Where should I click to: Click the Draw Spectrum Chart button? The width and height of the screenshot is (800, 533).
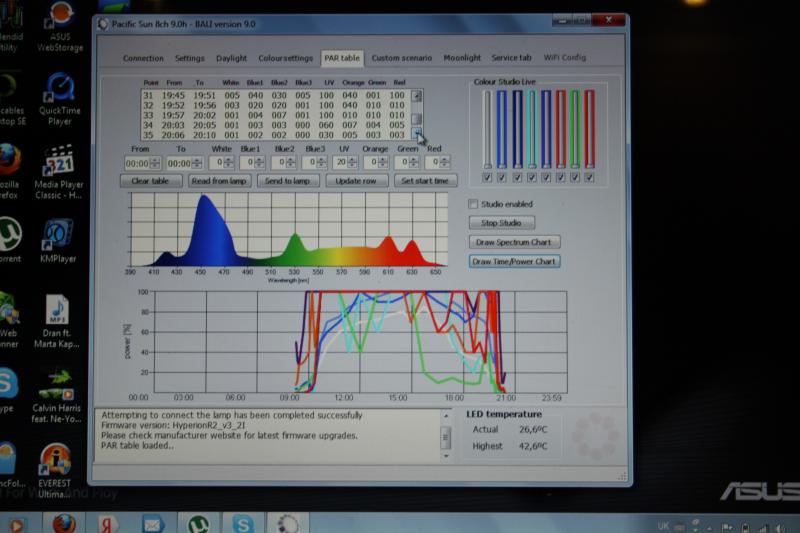514,242
